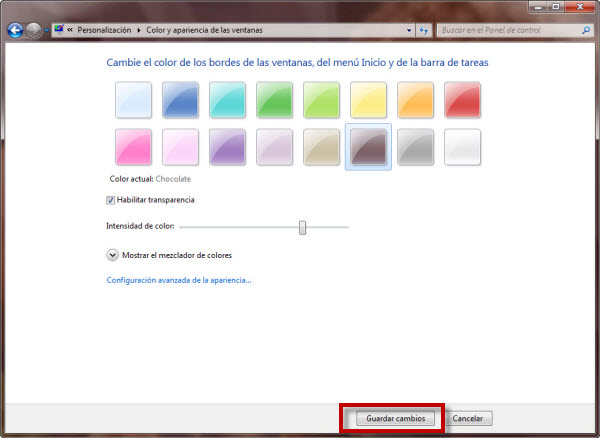
Task: Choose the yellow color swatch
Action: (x=368, y=100)
